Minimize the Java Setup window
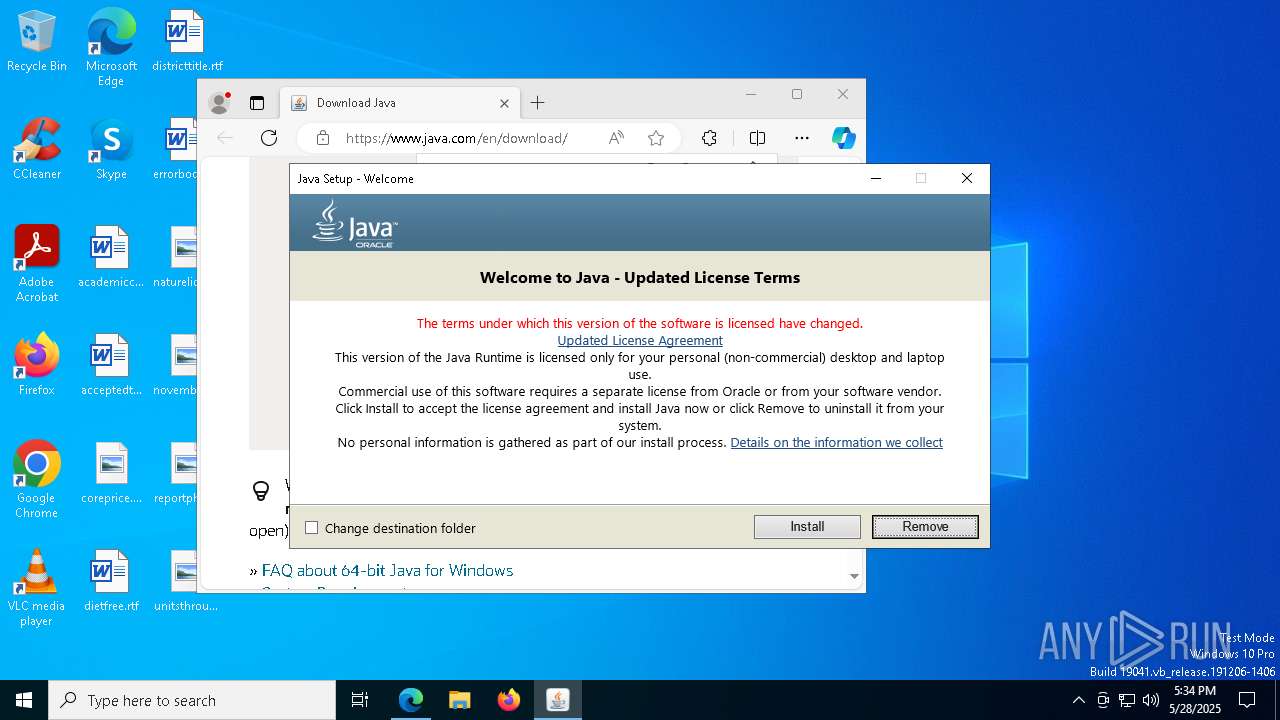Viewport: 1280px width, 720px height. [876, 178]
